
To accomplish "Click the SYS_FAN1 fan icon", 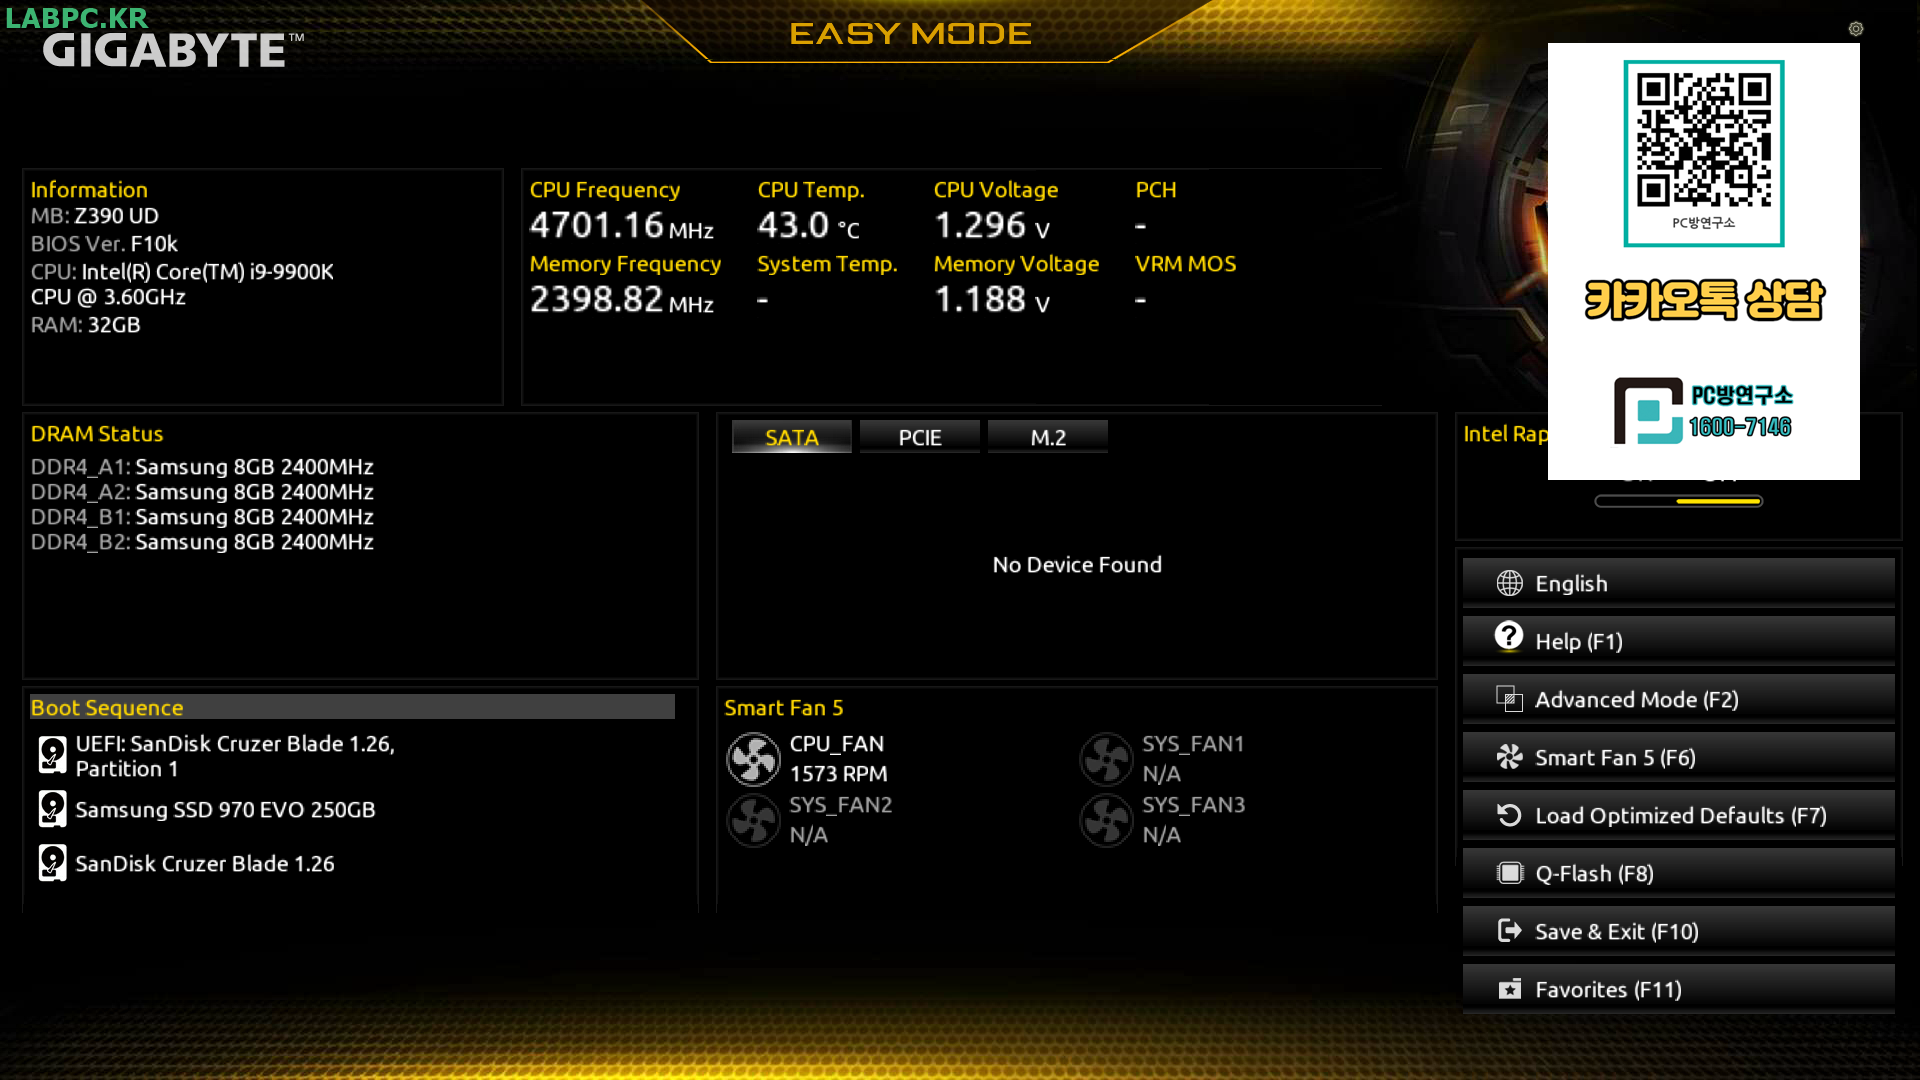I will pos(1106,760).
